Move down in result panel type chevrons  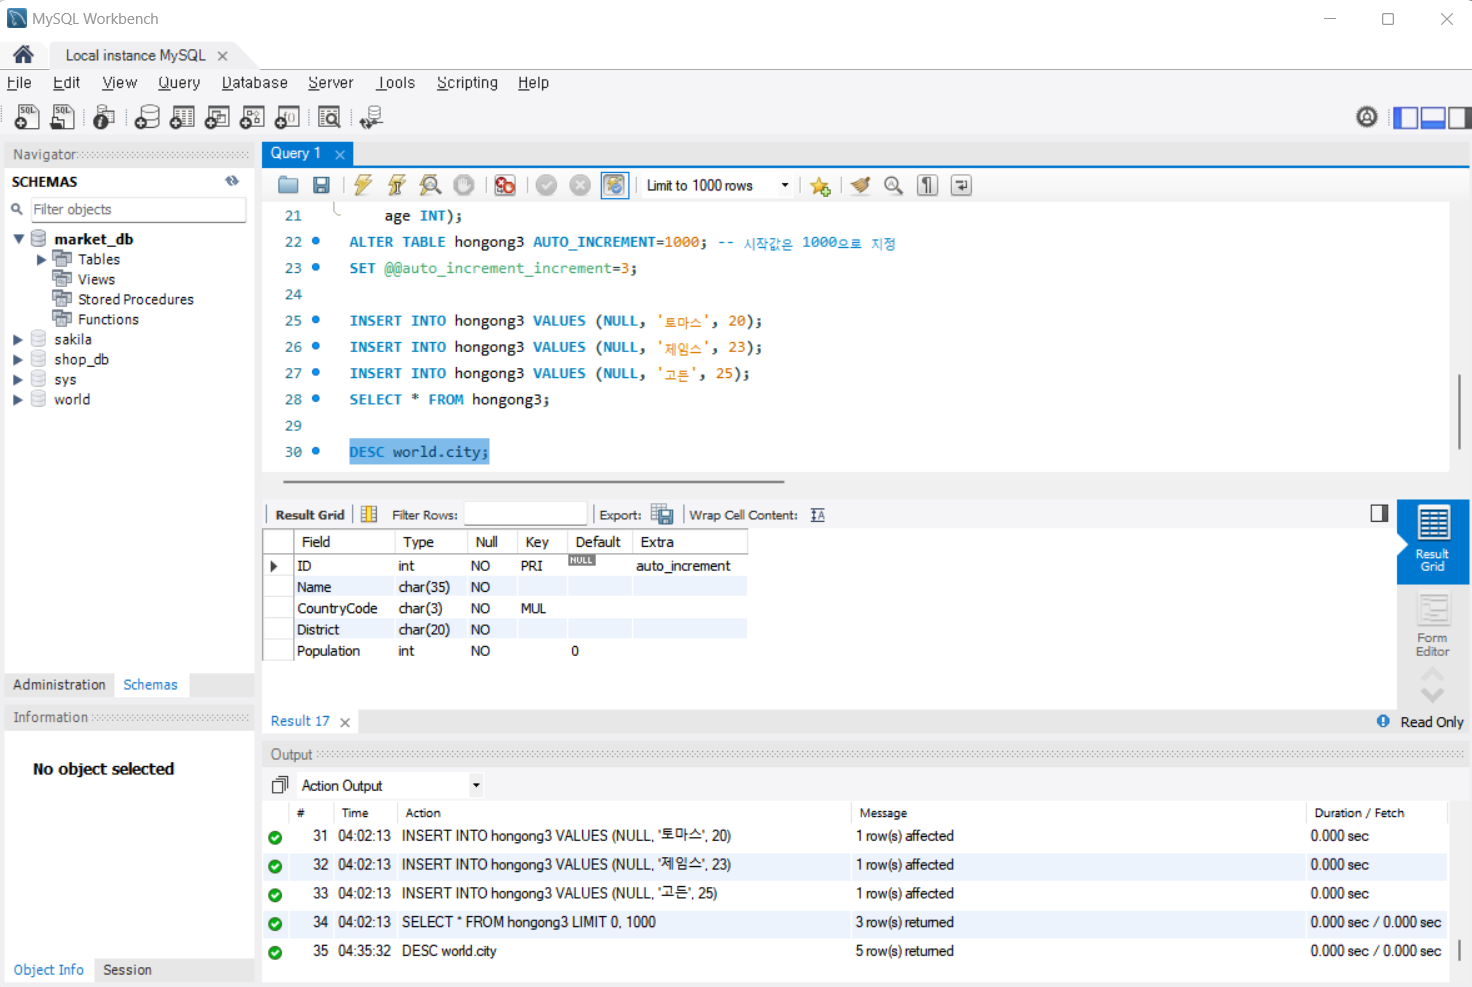click(1432, 695)
